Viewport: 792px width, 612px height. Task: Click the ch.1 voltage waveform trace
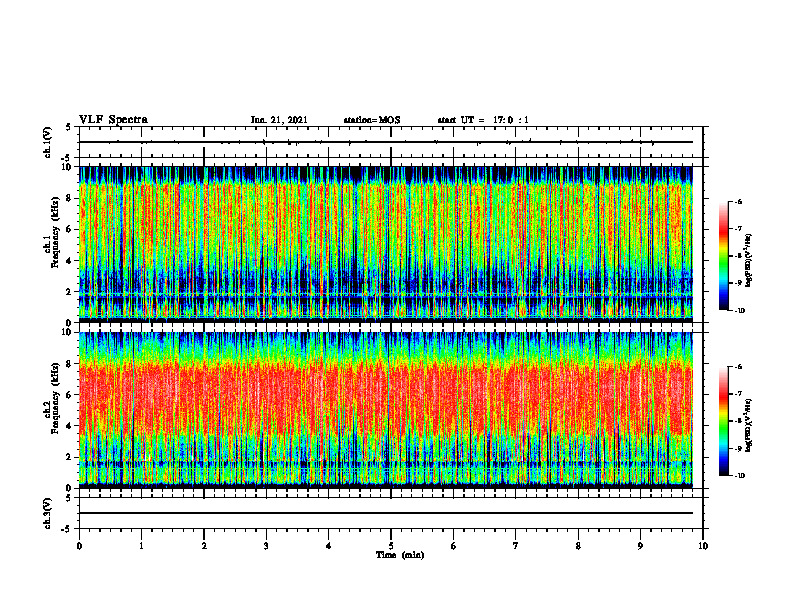tap(386, 142)
